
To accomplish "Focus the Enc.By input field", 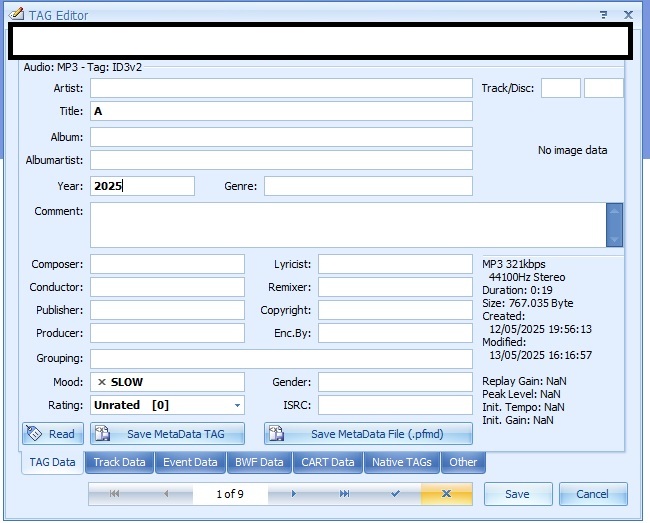I will pyautogui.click(x=395, y=333).
